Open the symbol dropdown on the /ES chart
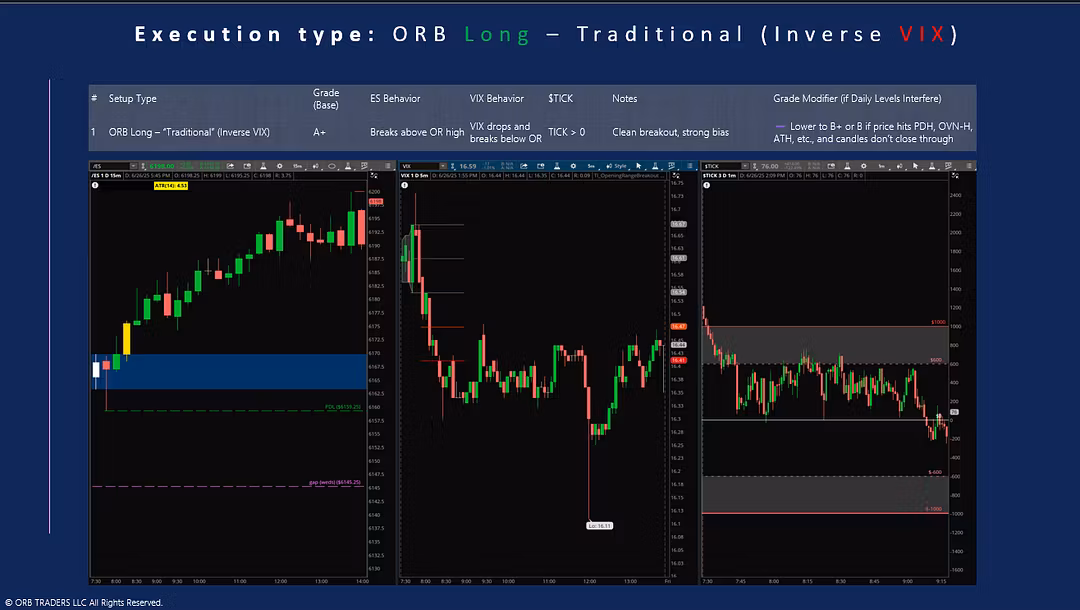Viewport: 1080px width, 610px height. (x=134, y=166)
